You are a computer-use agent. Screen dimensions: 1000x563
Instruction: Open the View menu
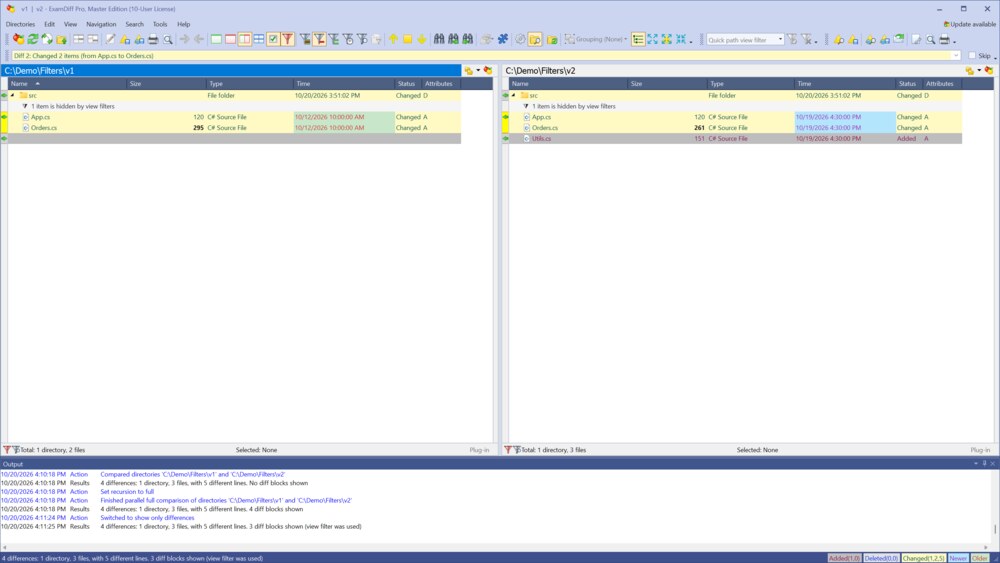pyautogui.click(x=70, y=24)
